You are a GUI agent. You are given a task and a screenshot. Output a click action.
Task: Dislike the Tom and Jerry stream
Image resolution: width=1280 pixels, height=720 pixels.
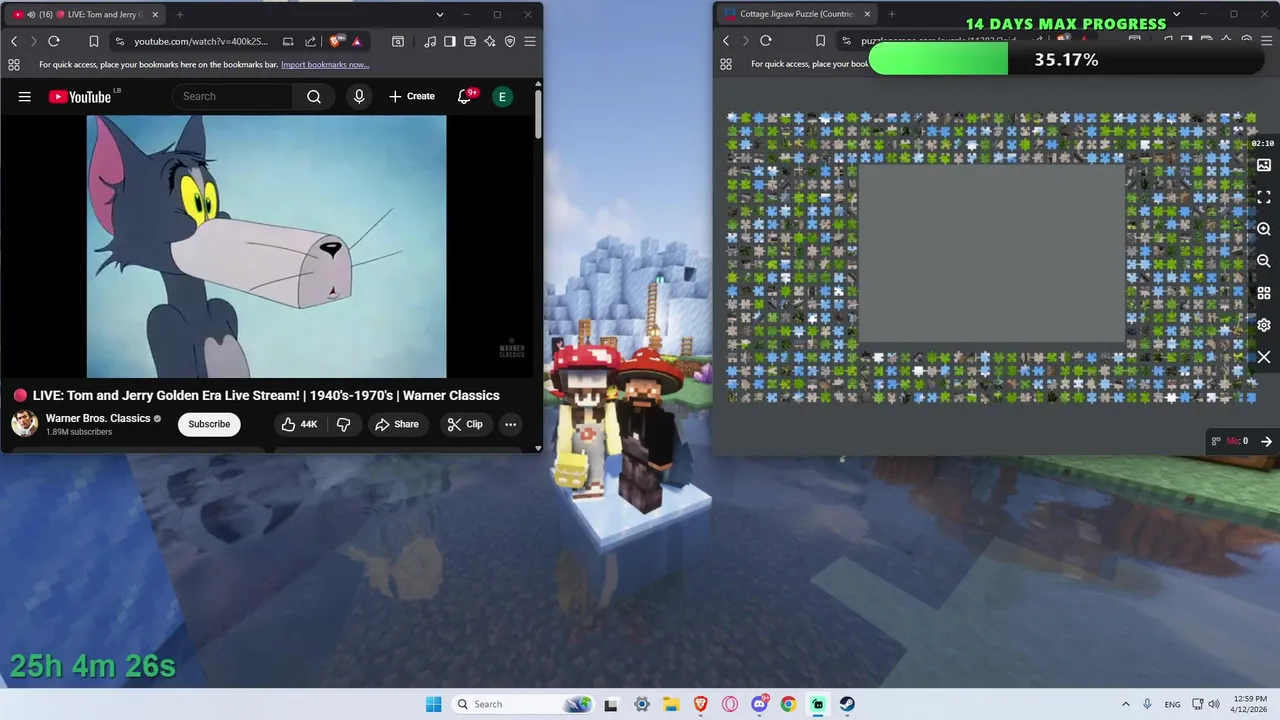click(343, 424)
